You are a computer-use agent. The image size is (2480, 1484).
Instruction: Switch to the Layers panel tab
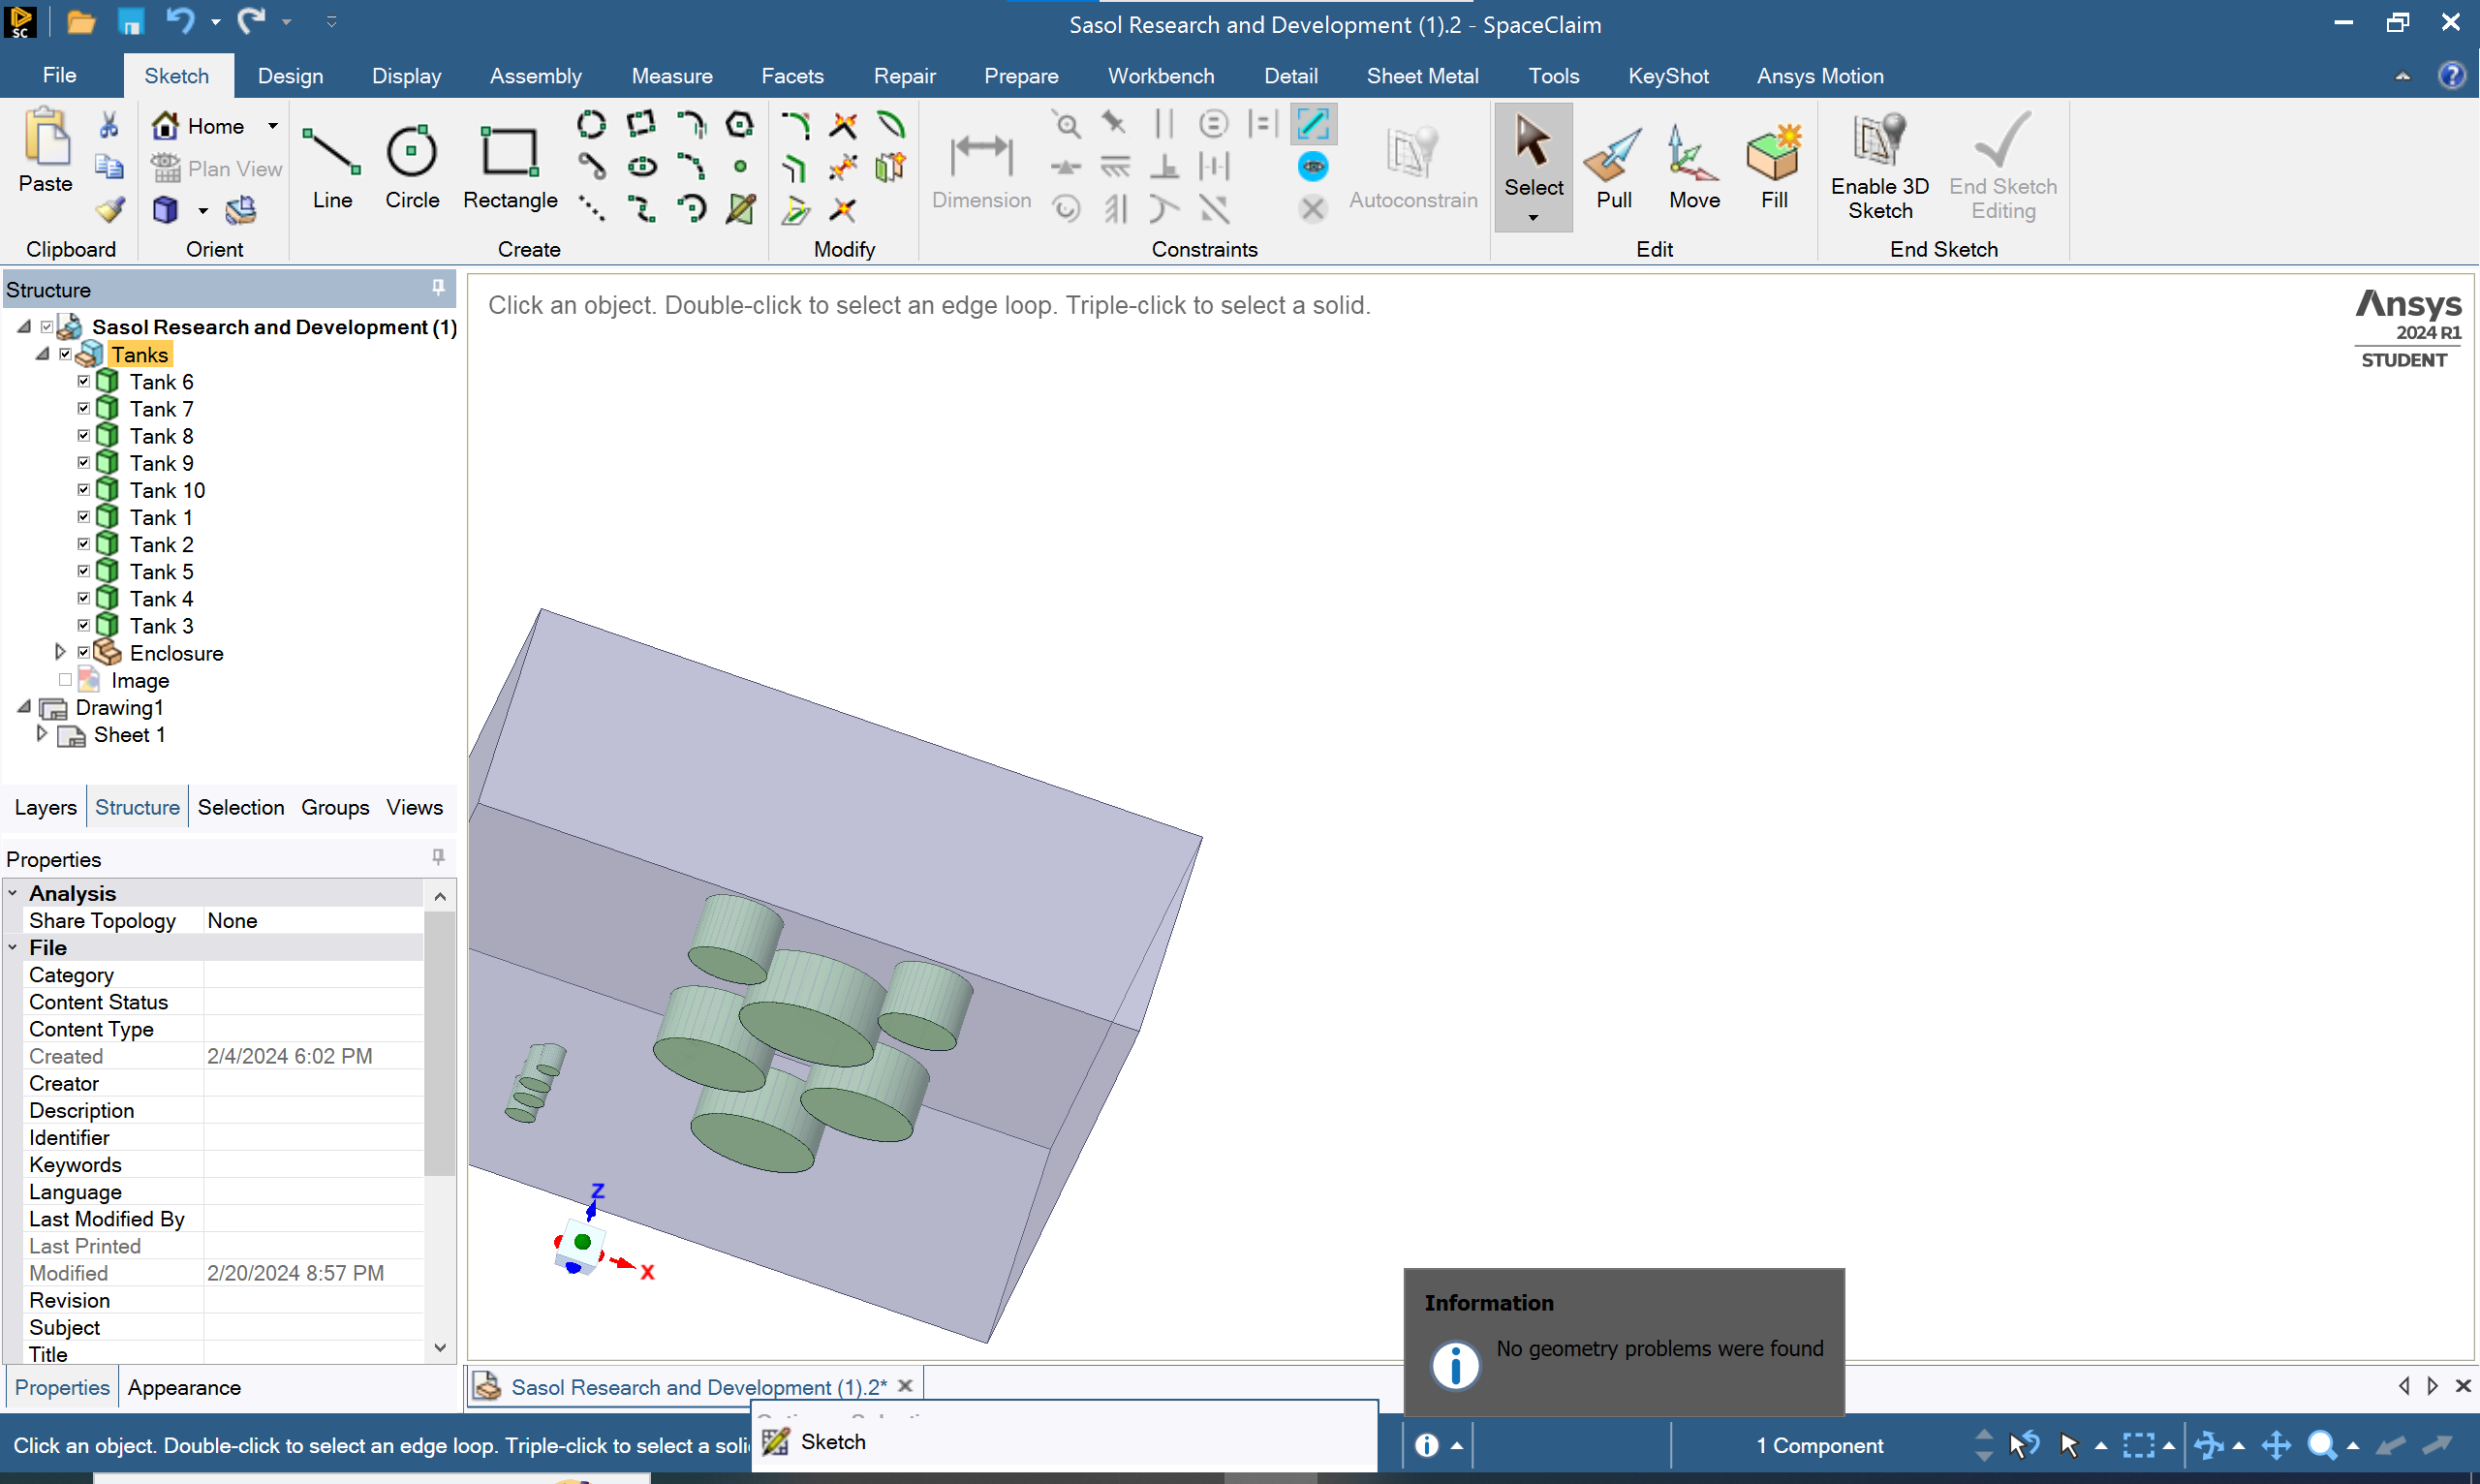pos(45,807)
